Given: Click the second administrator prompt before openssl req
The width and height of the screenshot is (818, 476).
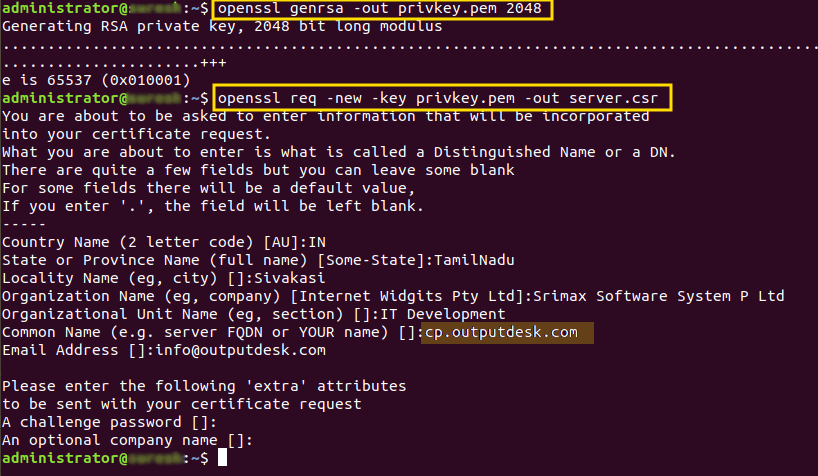Looking at the screenshot, I should coord(105,98).
